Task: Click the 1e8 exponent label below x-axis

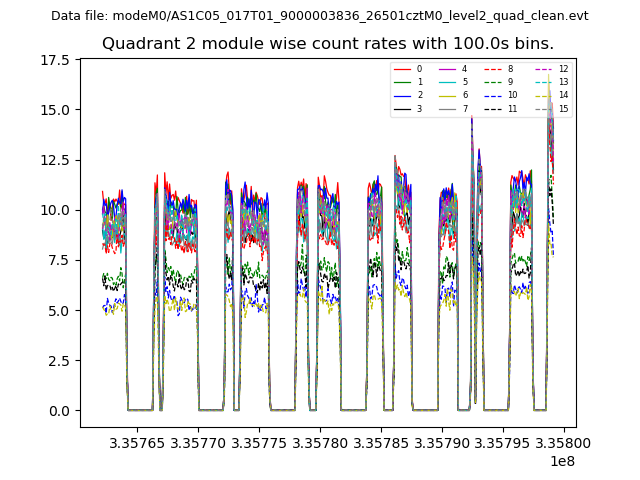Action: click(x=561, y=461)
